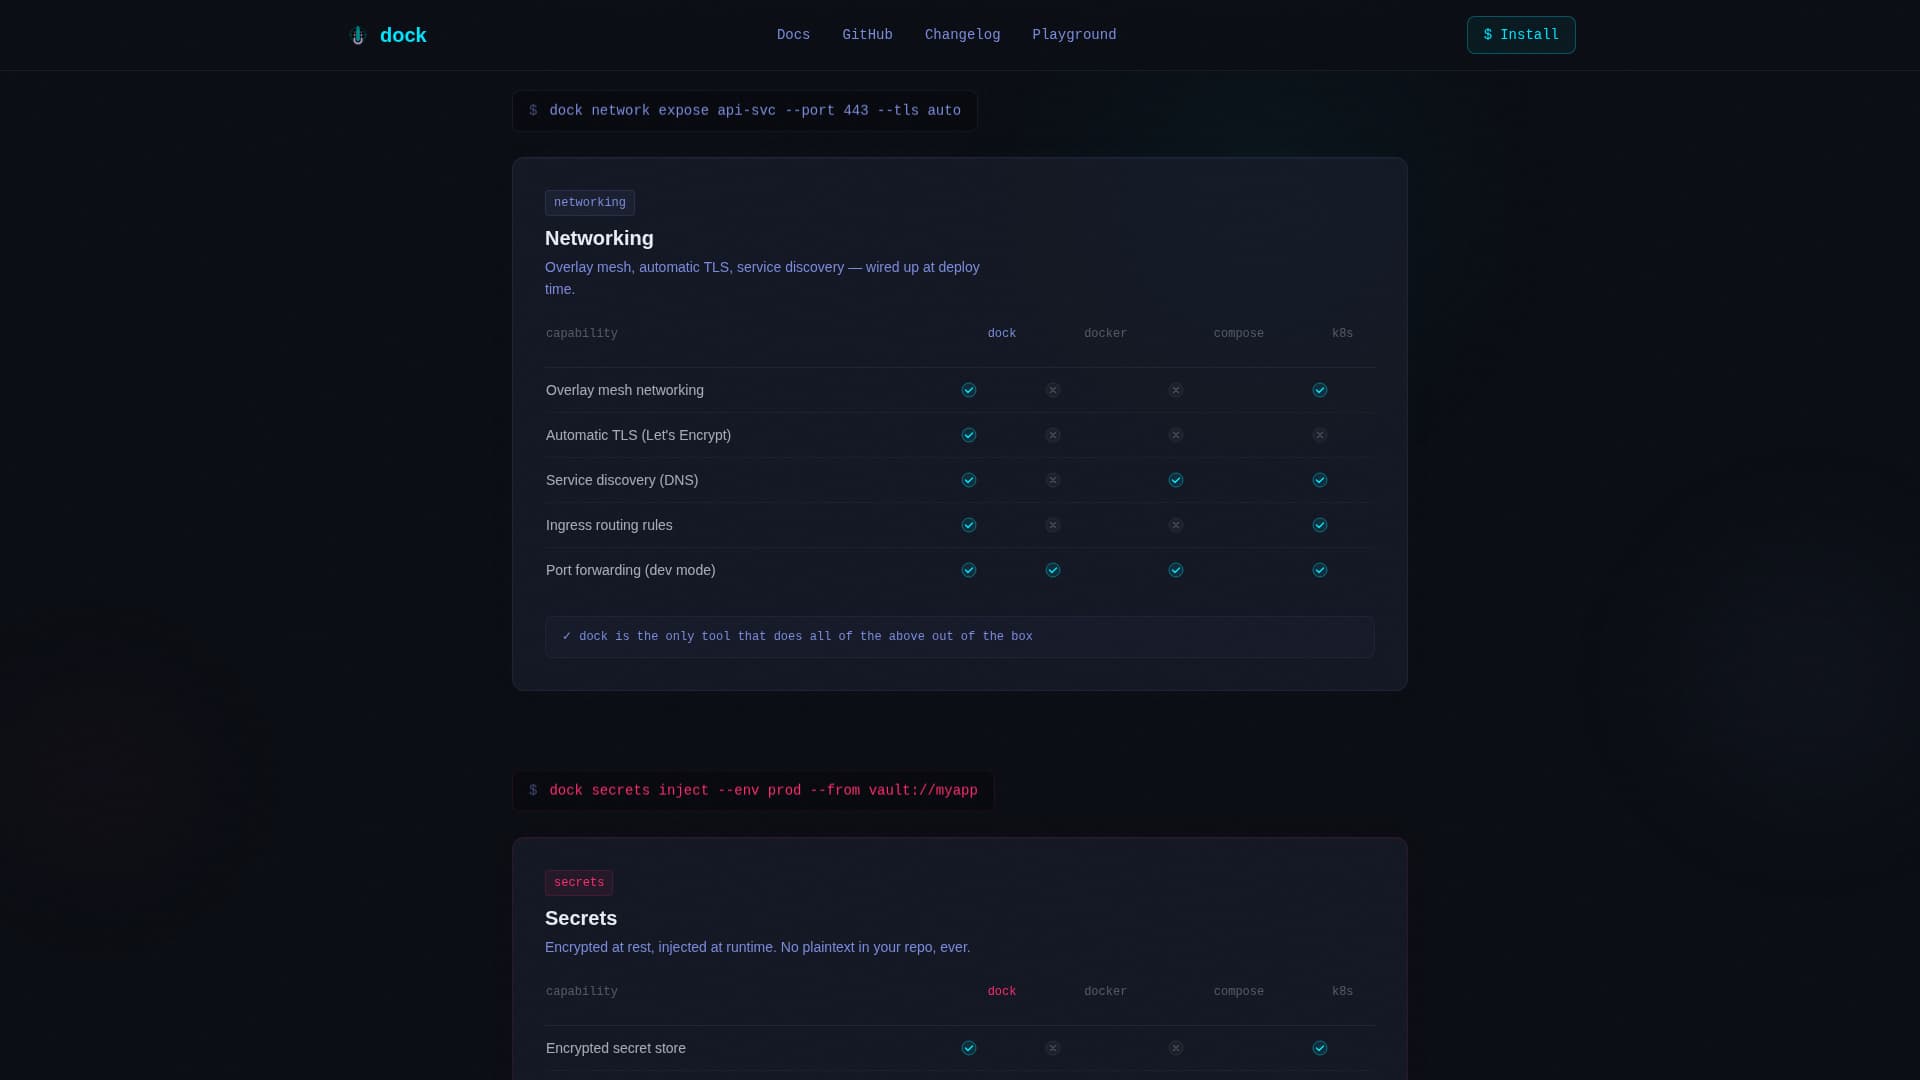Viewport: 1920px width, 1080px height.
Task: Click docker cross for Ingress routing rules
Action: coord(1053,525)
